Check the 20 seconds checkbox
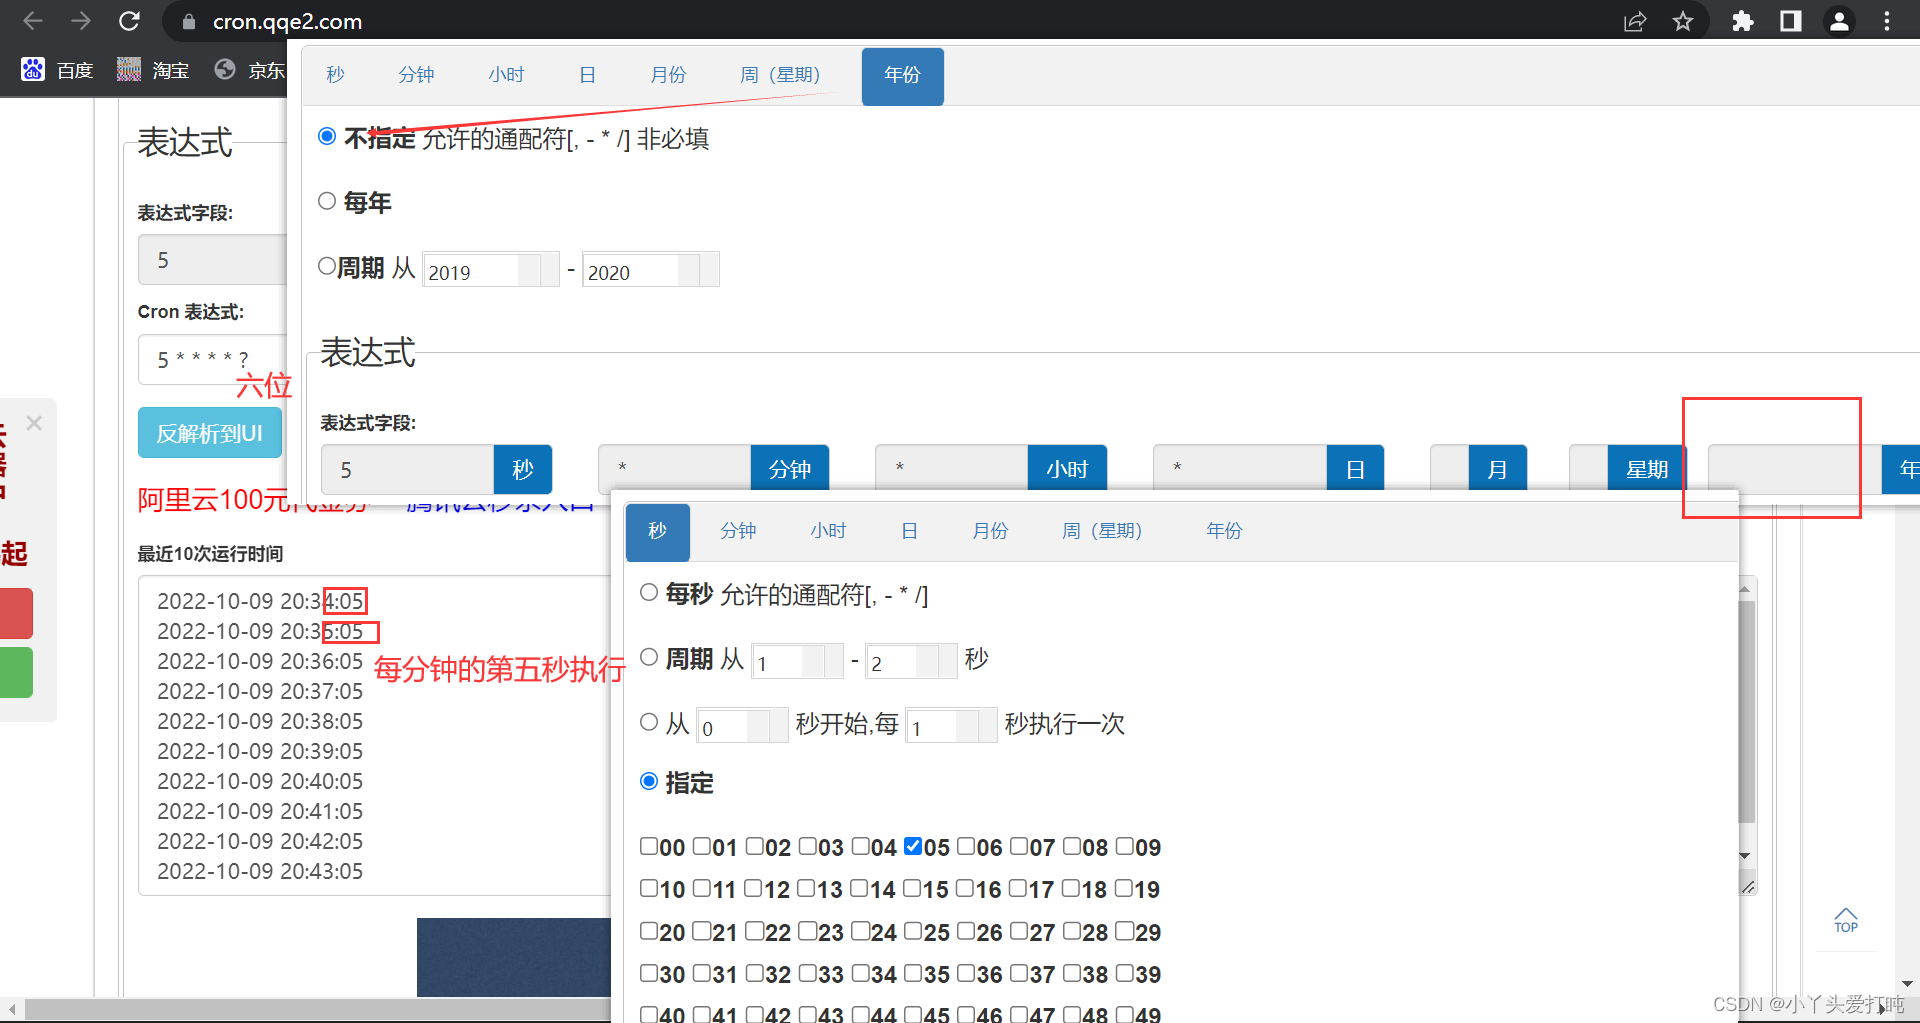The image size is (1920, 1023). pyautogui.click(x=649, y=931)
